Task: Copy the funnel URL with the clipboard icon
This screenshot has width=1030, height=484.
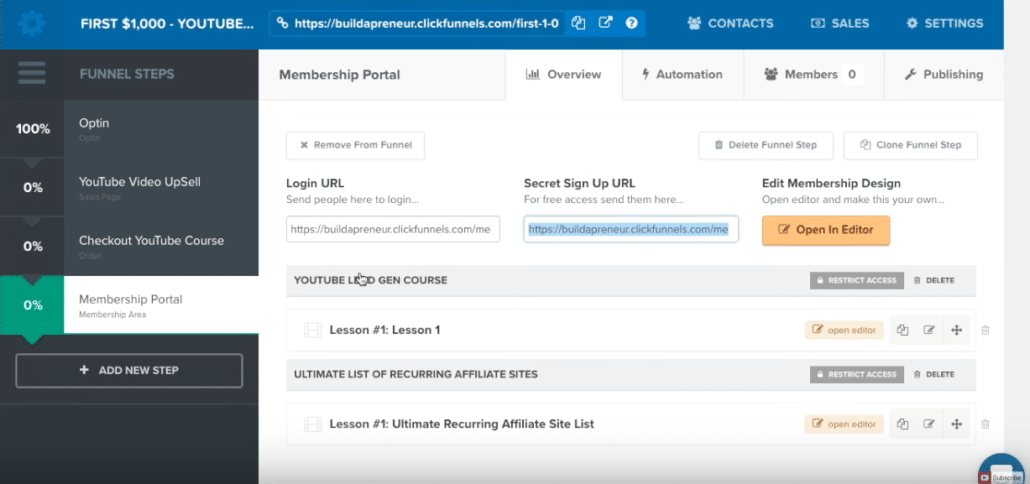Action: click(578, 23)
